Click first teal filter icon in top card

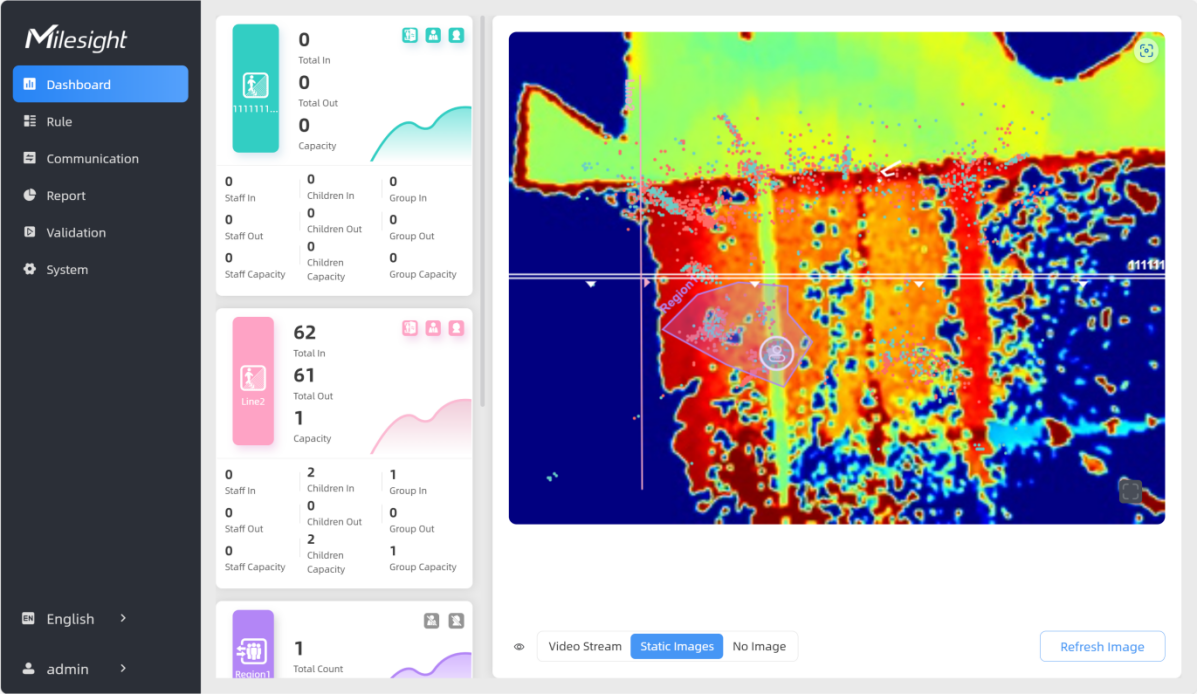(410, 35)
